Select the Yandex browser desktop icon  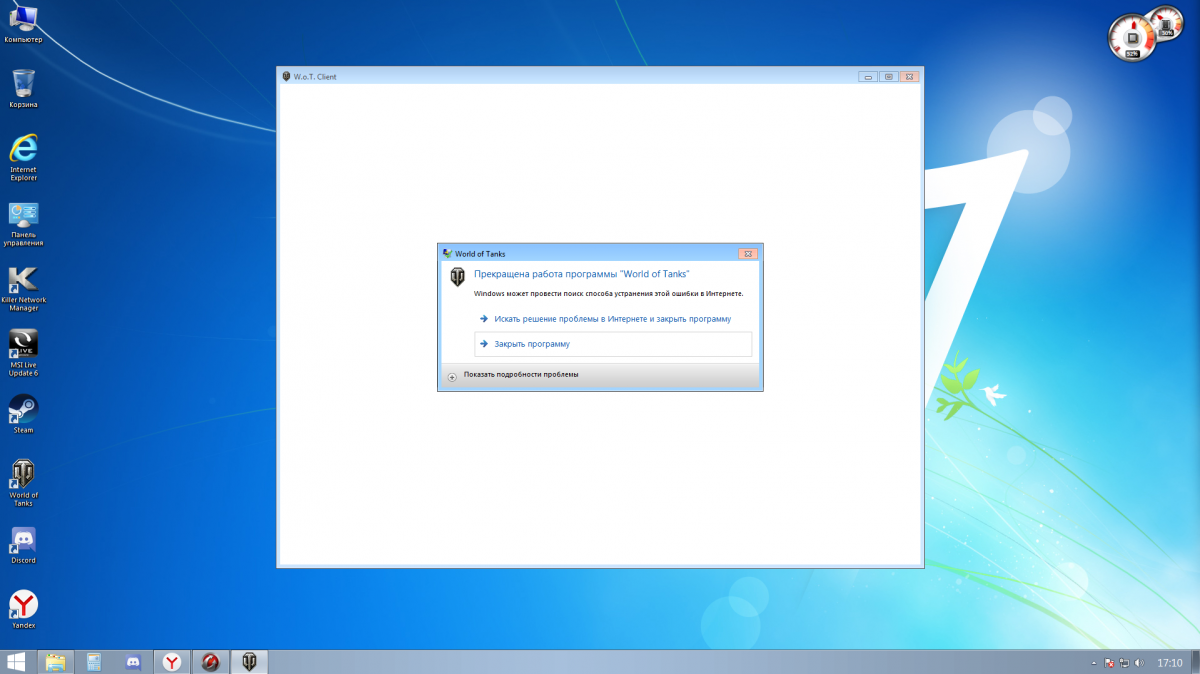pyautogui.click(x=23, y=604)
